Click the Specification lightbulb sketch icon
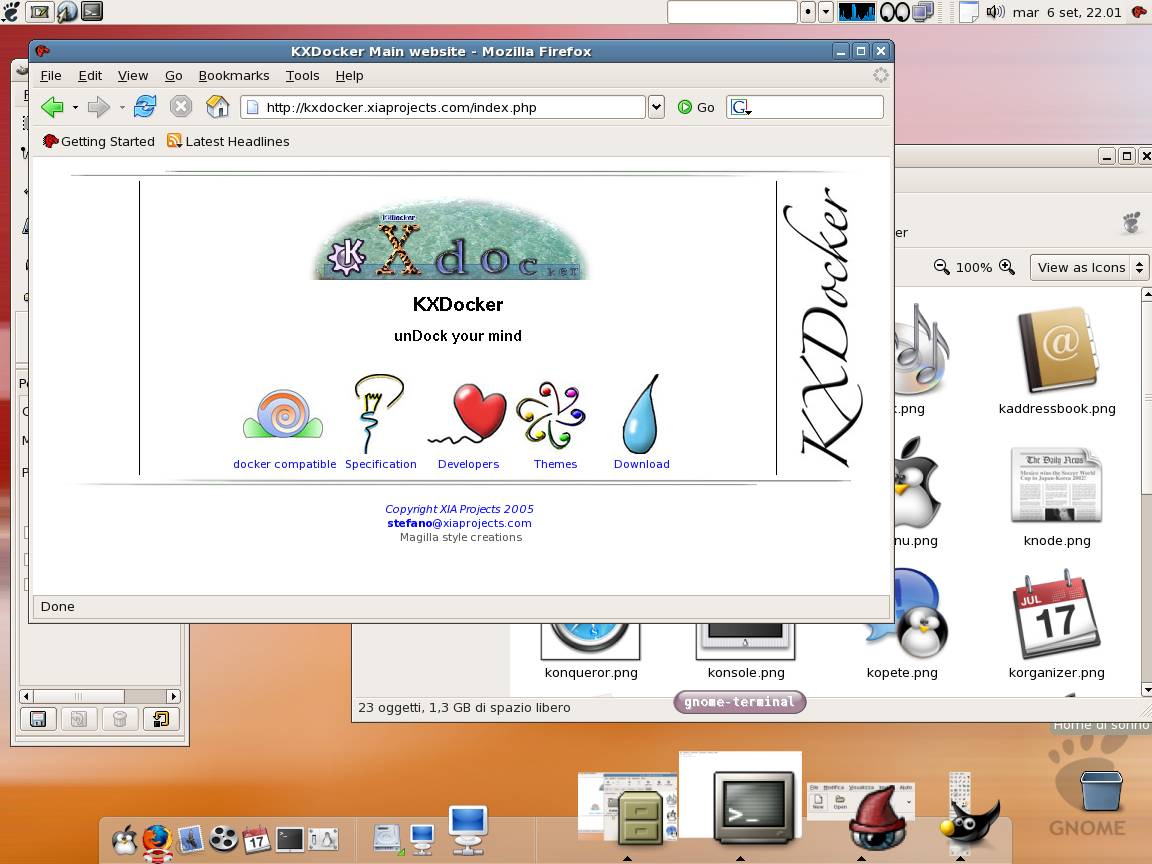Viewport: 1152px width, 864px height. tap(378, 414)
